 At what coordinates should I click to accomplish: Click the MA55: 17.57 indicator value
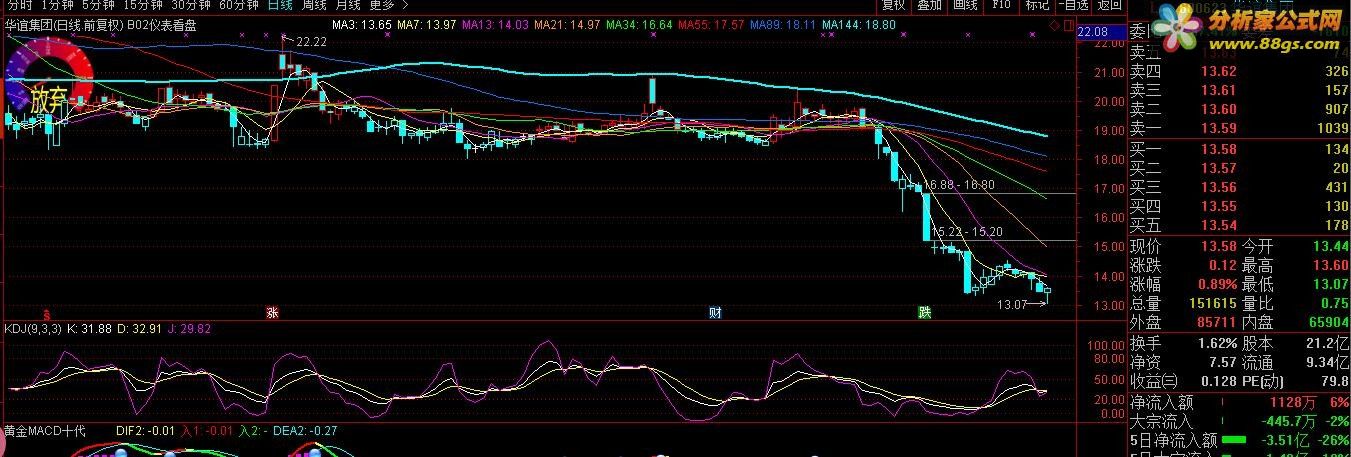click(712, 24)
